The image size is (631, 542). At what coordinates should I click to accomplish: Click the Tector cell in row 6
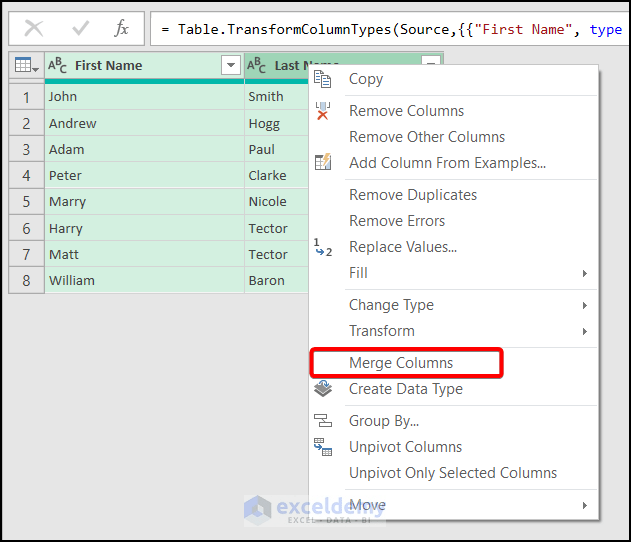pyautogui.click(x=277, y=228)
